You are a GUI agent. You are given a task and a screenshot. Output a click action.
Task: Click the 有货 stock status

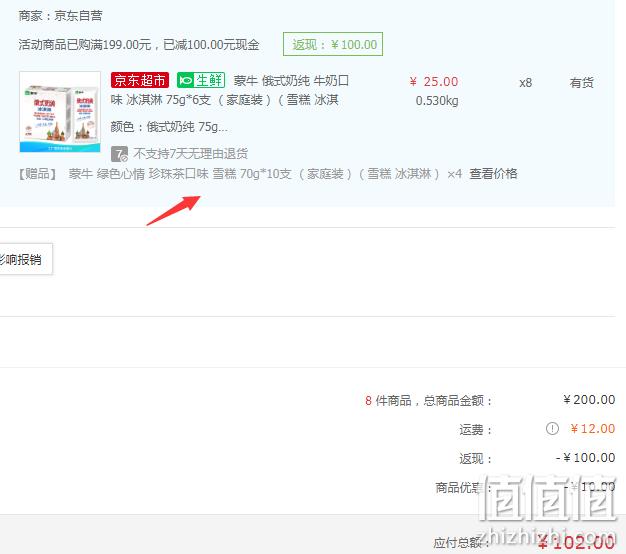[581, 83]
